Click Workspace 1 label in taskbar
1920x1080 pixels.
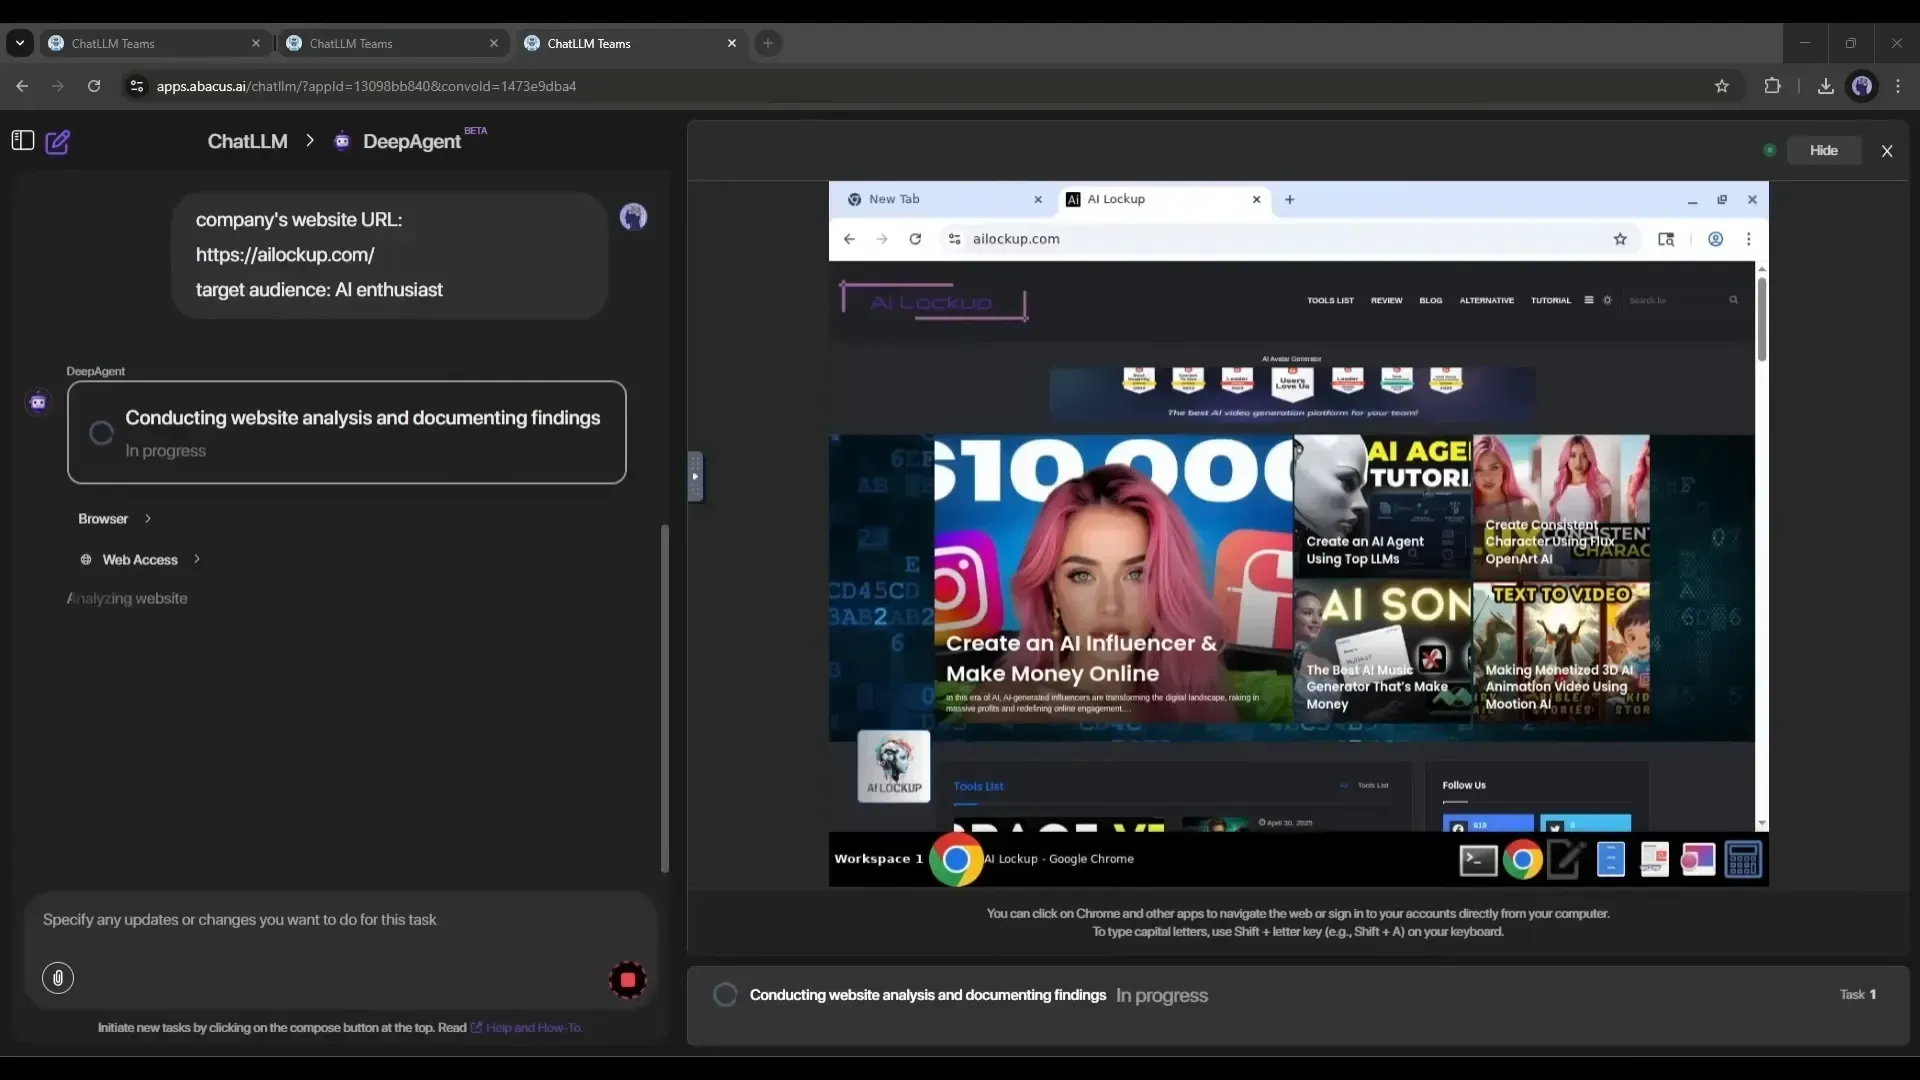[878, 859]
